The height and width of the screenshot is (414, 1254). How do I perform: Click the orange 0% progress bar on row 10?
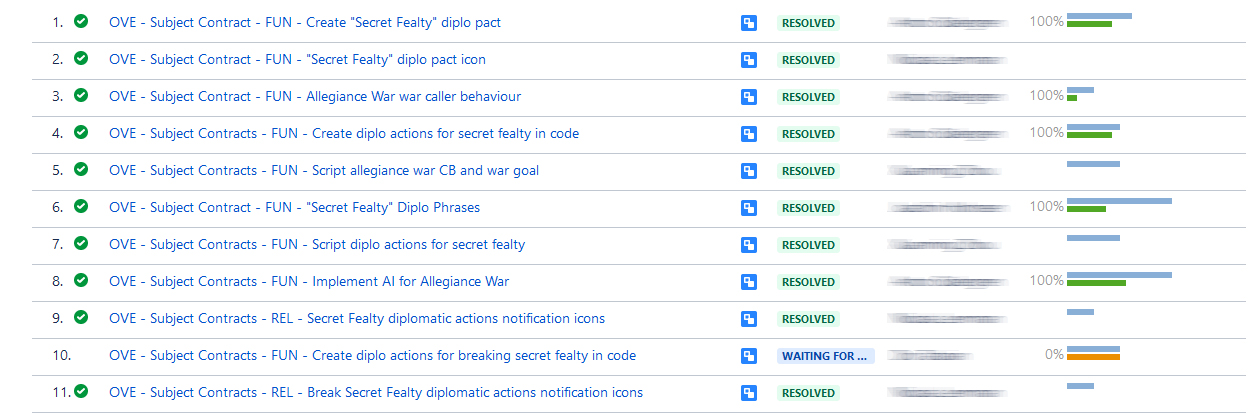click(x=1093, y=356)
